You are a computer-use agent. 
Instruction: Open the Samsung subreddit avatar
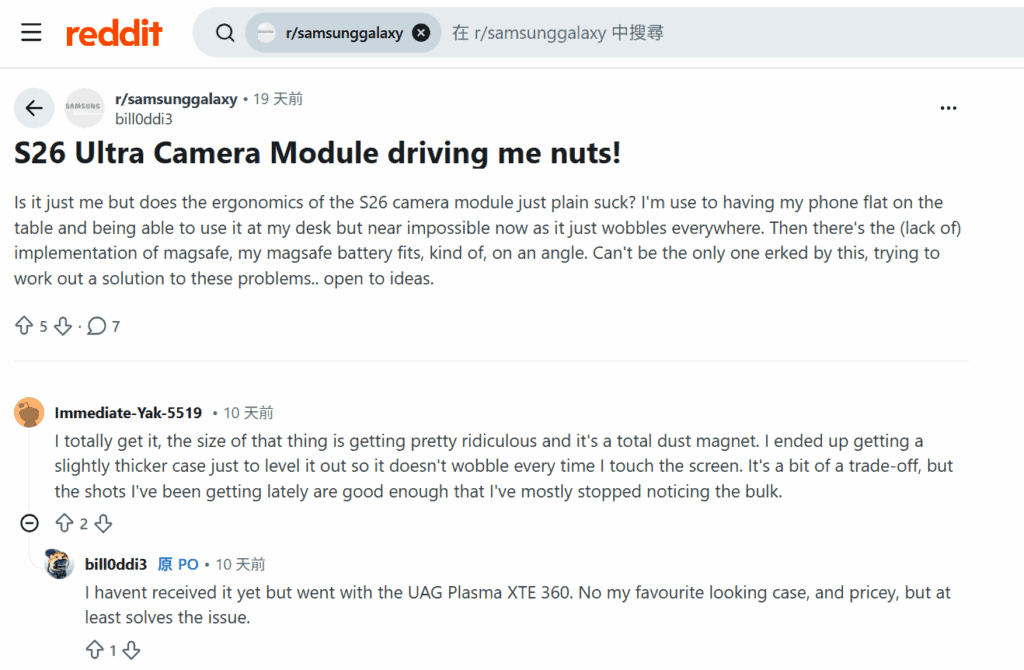click(x=84, y=108)
